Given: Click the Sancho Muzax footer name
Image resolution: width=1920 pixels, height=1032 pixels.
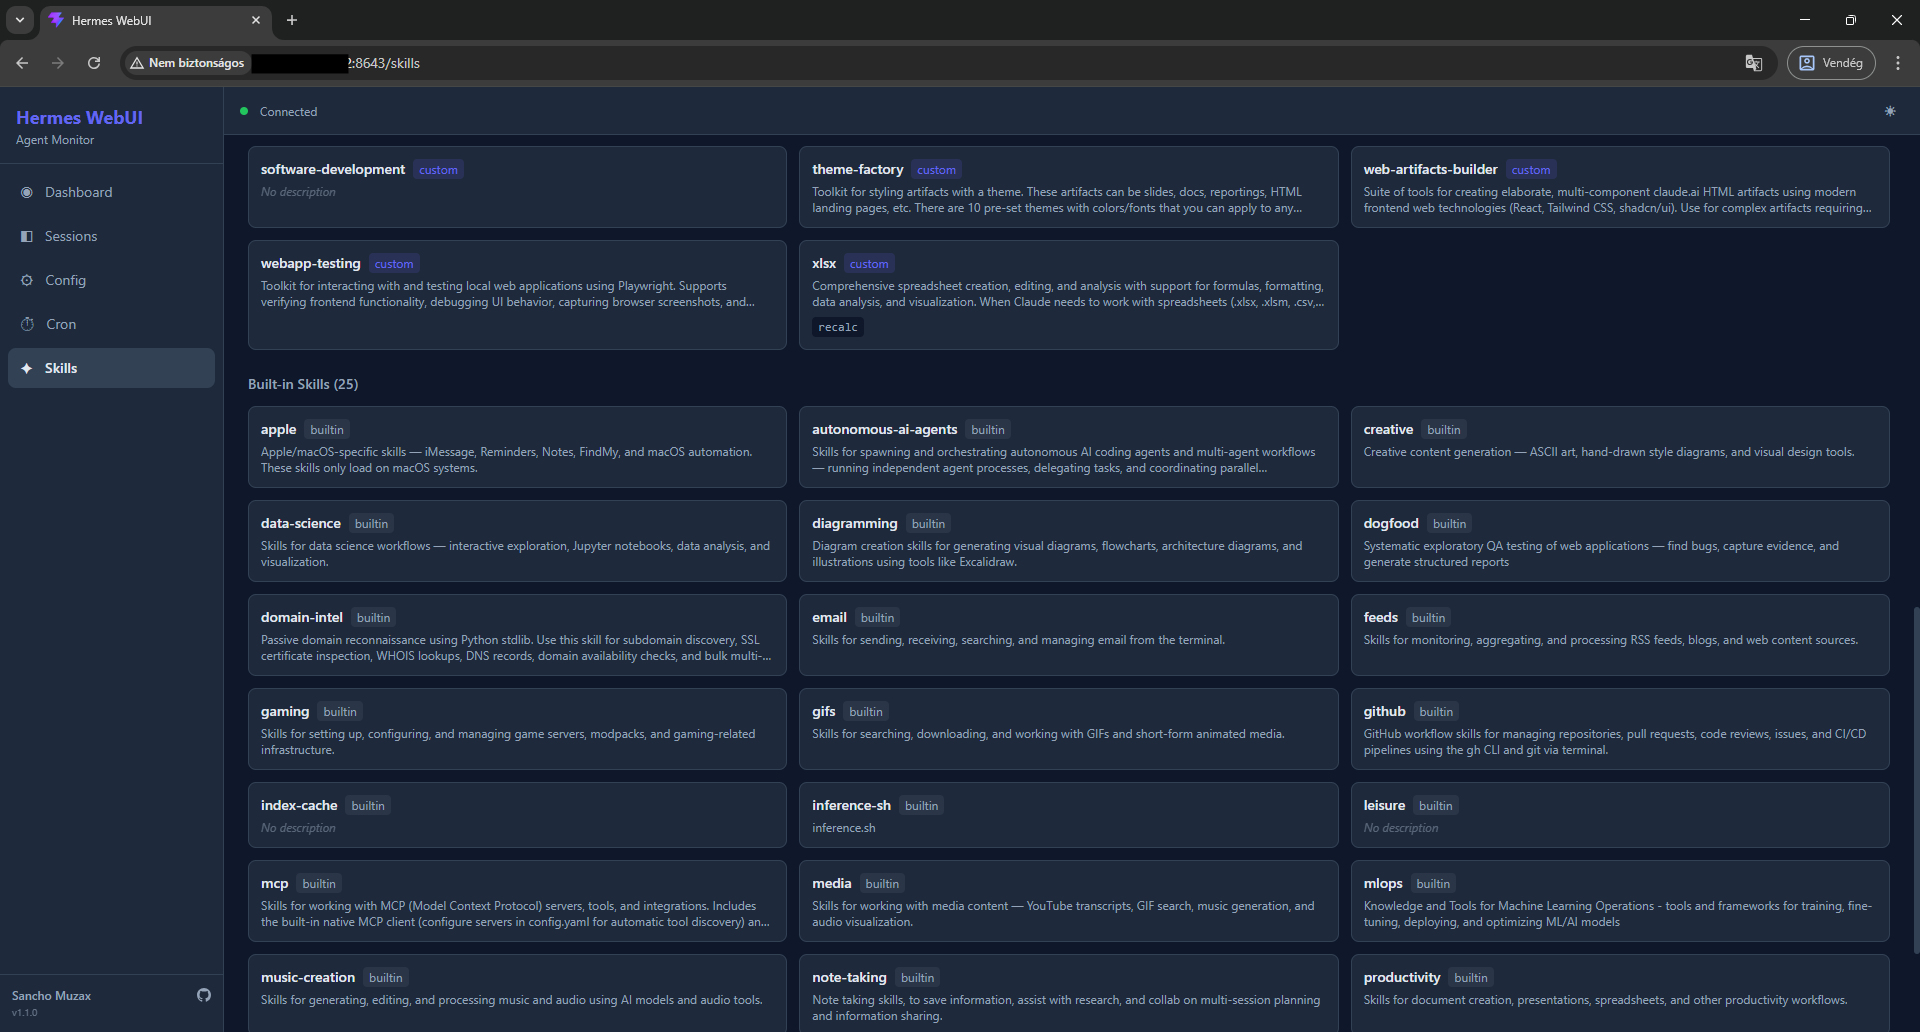Looking at the screenshot, I should (x=51, y=995).
